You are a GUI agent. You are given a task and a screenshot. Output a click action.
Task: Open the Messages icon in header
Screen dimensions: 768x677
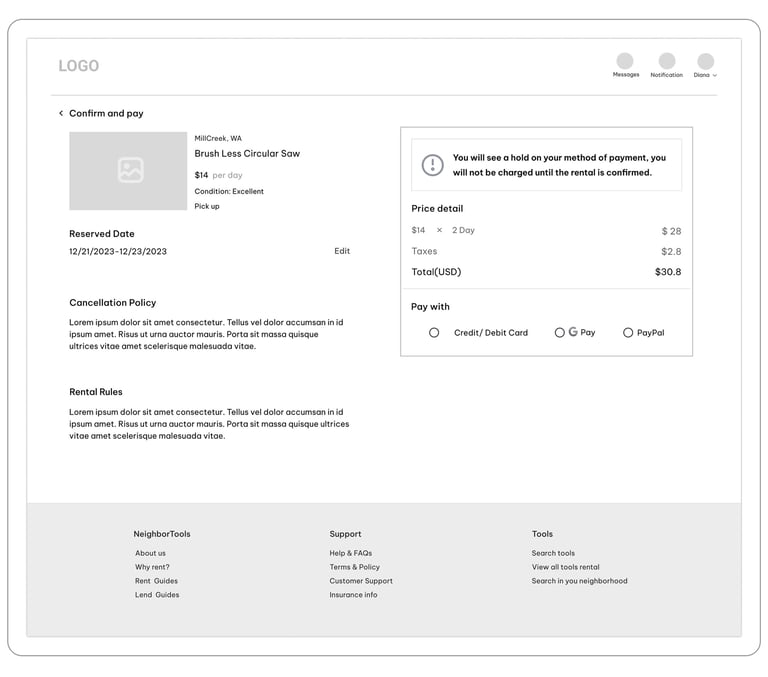pos(624,61)
